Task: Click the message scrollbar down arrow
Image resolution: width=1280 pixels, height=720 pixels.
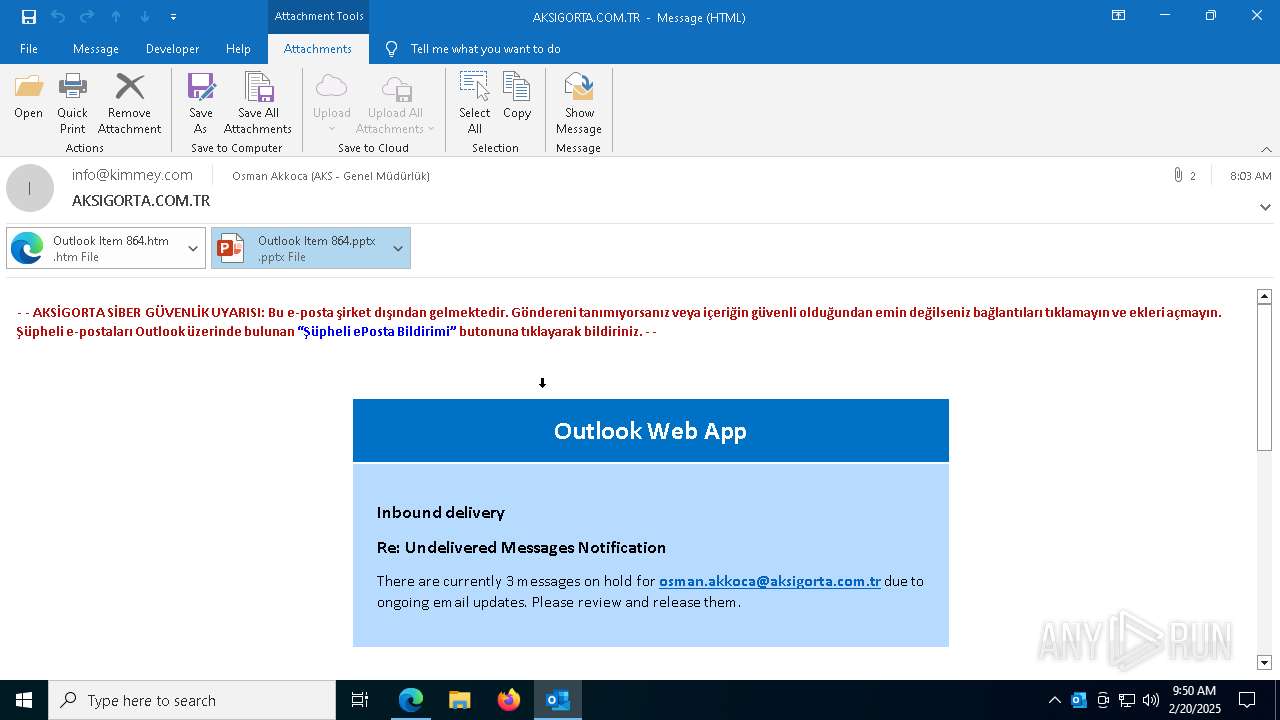Action: point(1264,662)
